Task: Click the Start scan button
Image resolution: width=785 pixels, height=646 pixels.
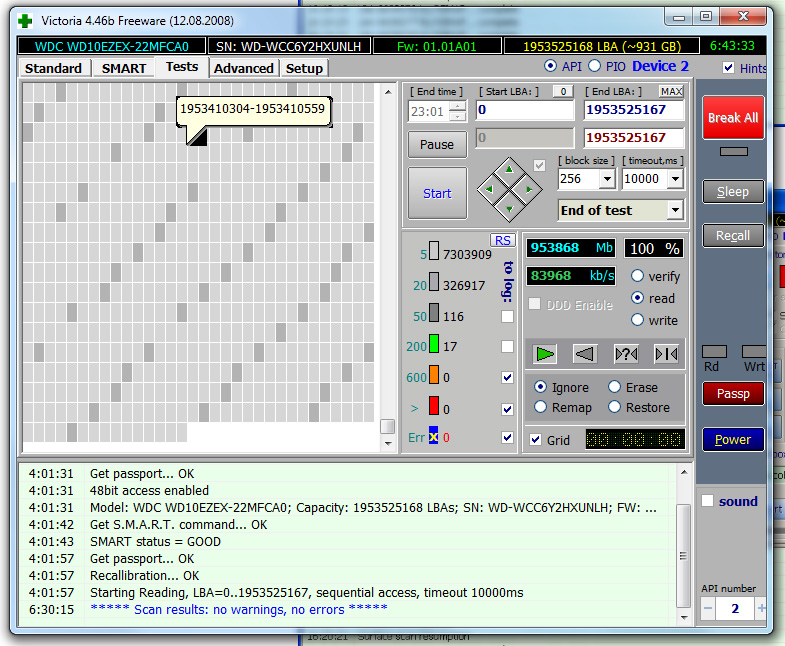Action: coord(437,193)
